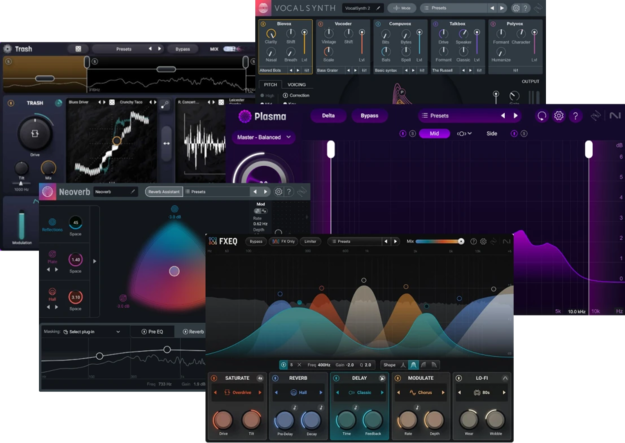Remove FXEQ band with X icon
The height and width of the screenshot is (443, 625).
pyautogui.click(x=299, y=364)
